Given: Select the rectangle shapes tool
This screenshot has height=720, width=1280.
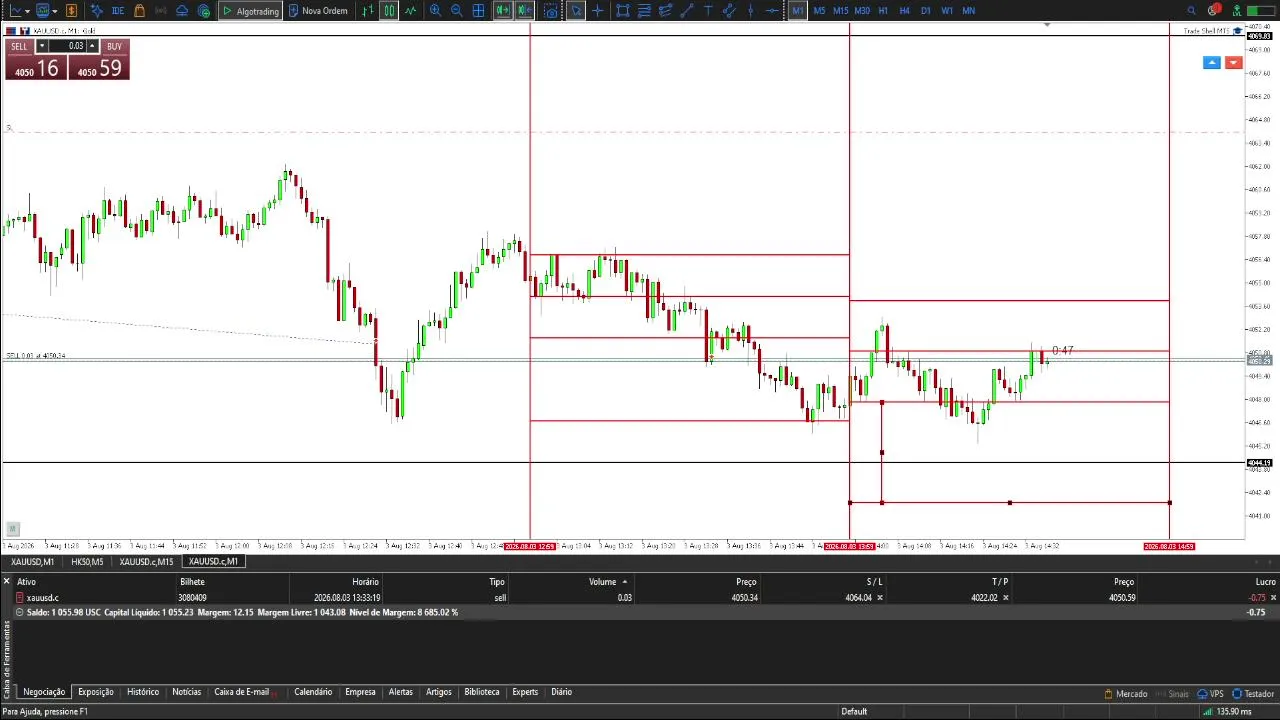Looking at the screenshot, I should pos(623,10).
